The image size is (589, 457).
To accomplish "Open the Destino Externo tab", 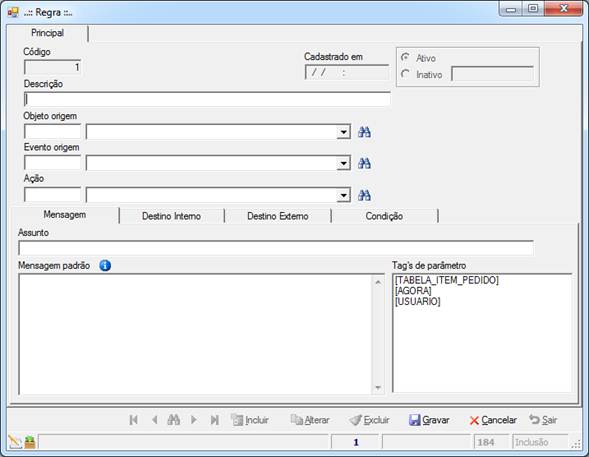I will 278,216.
